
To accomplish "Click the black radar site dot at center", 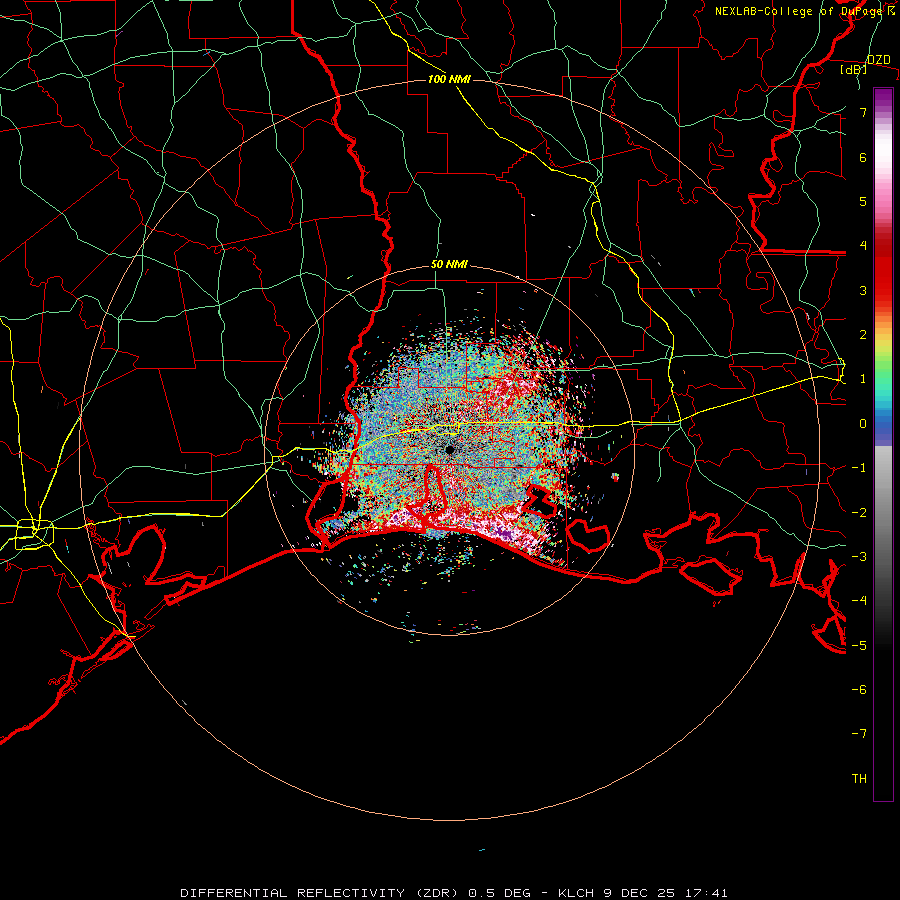I will click(x=449, y=450).
